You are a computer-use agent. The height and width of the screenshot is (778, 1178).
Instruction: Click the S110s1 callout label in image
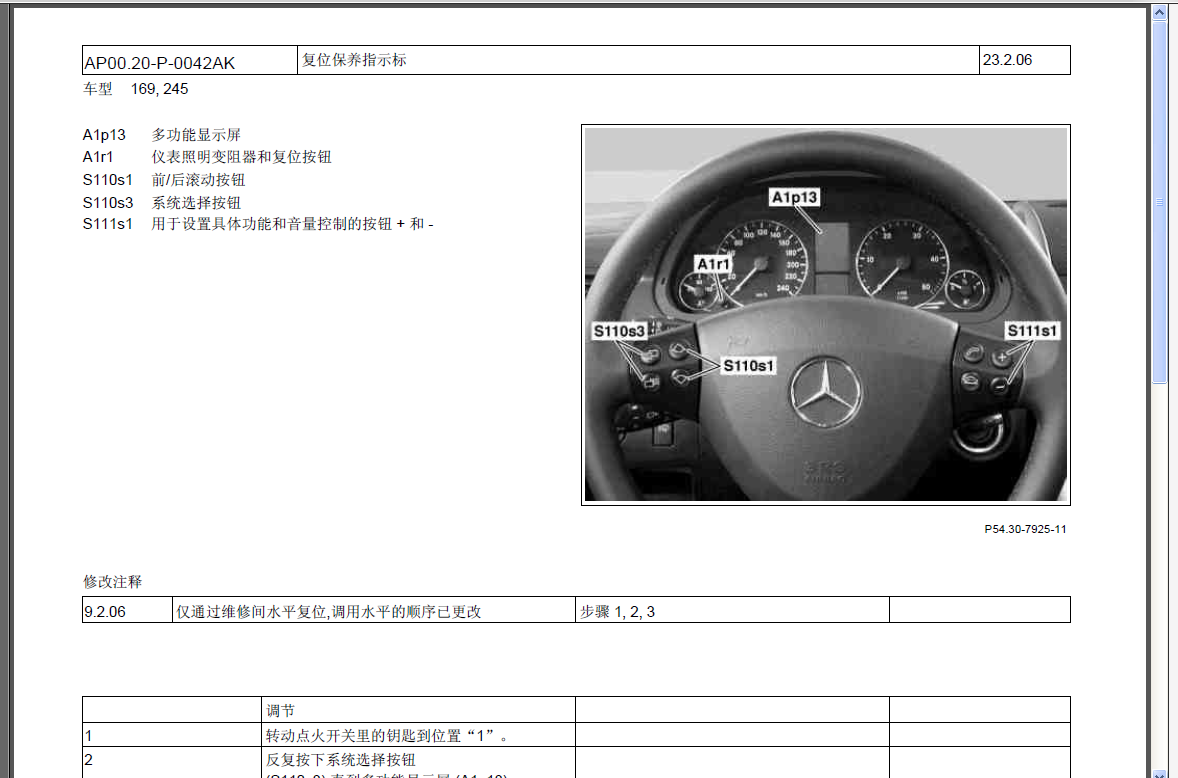click(x=748, y=366)
